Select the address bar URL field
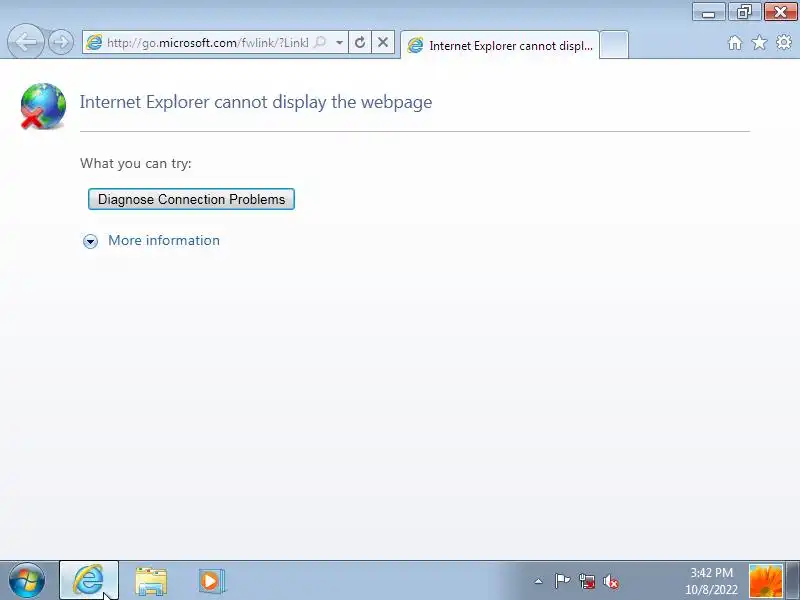 click(207, 42)
